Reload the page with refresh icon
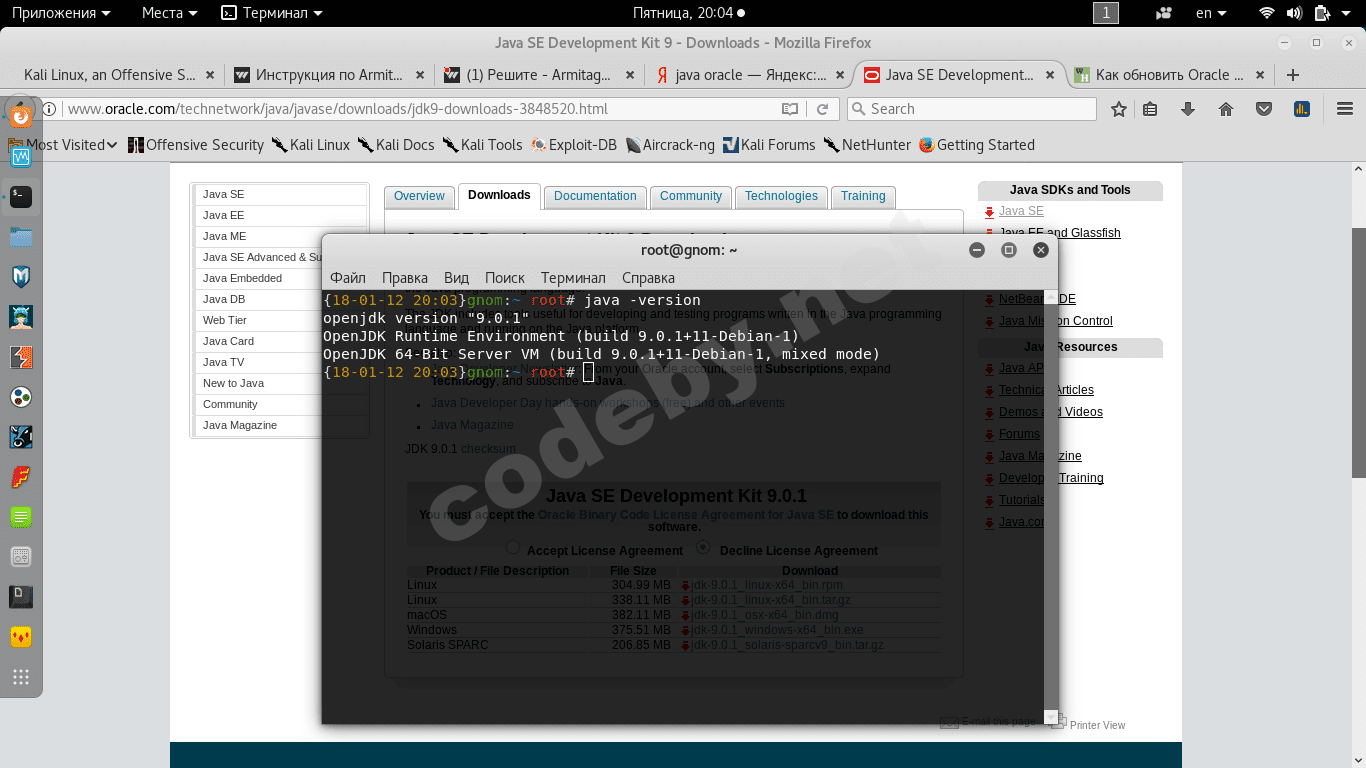 (822, 109)
